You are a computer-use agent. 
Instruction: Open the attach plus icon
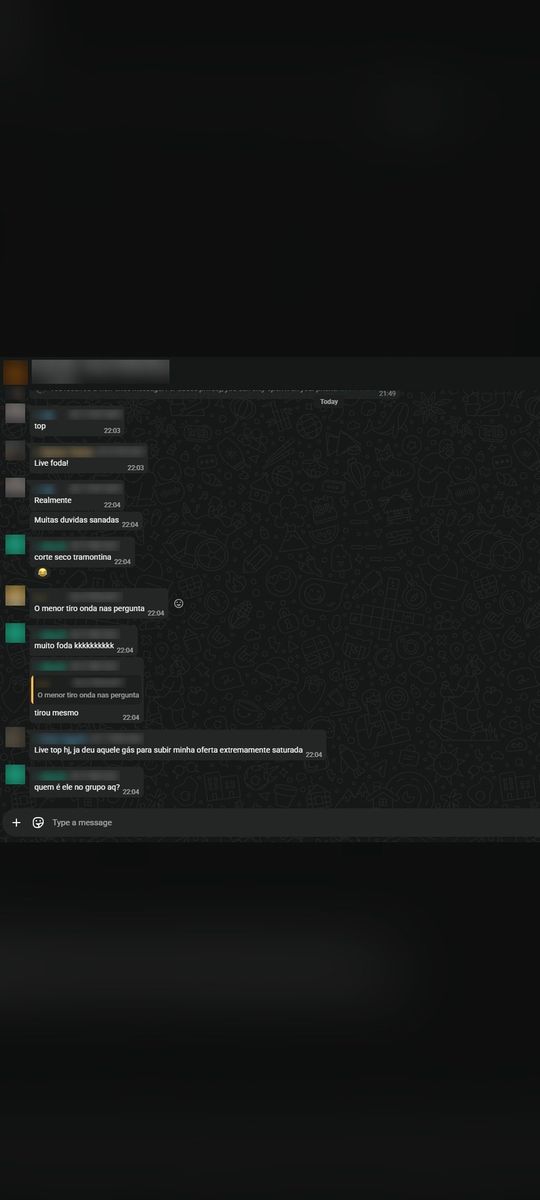[16, 822]
